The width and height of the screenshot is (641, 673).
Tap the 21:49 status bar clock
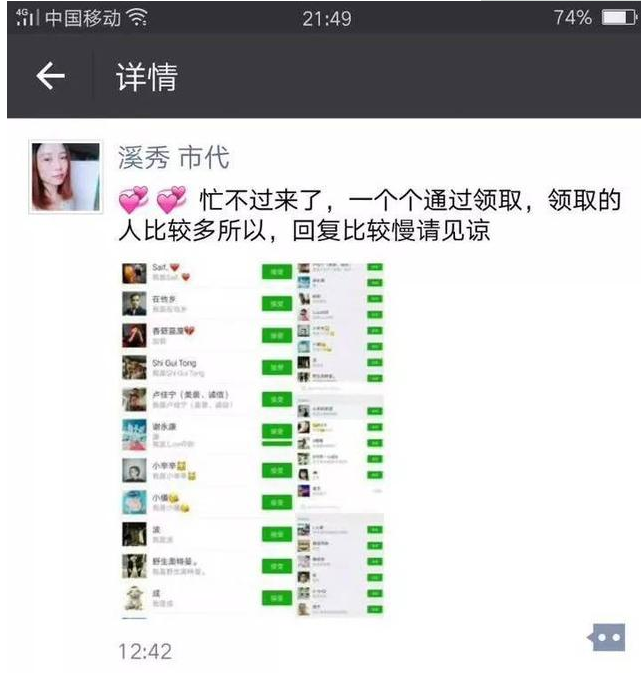(327, 18)
